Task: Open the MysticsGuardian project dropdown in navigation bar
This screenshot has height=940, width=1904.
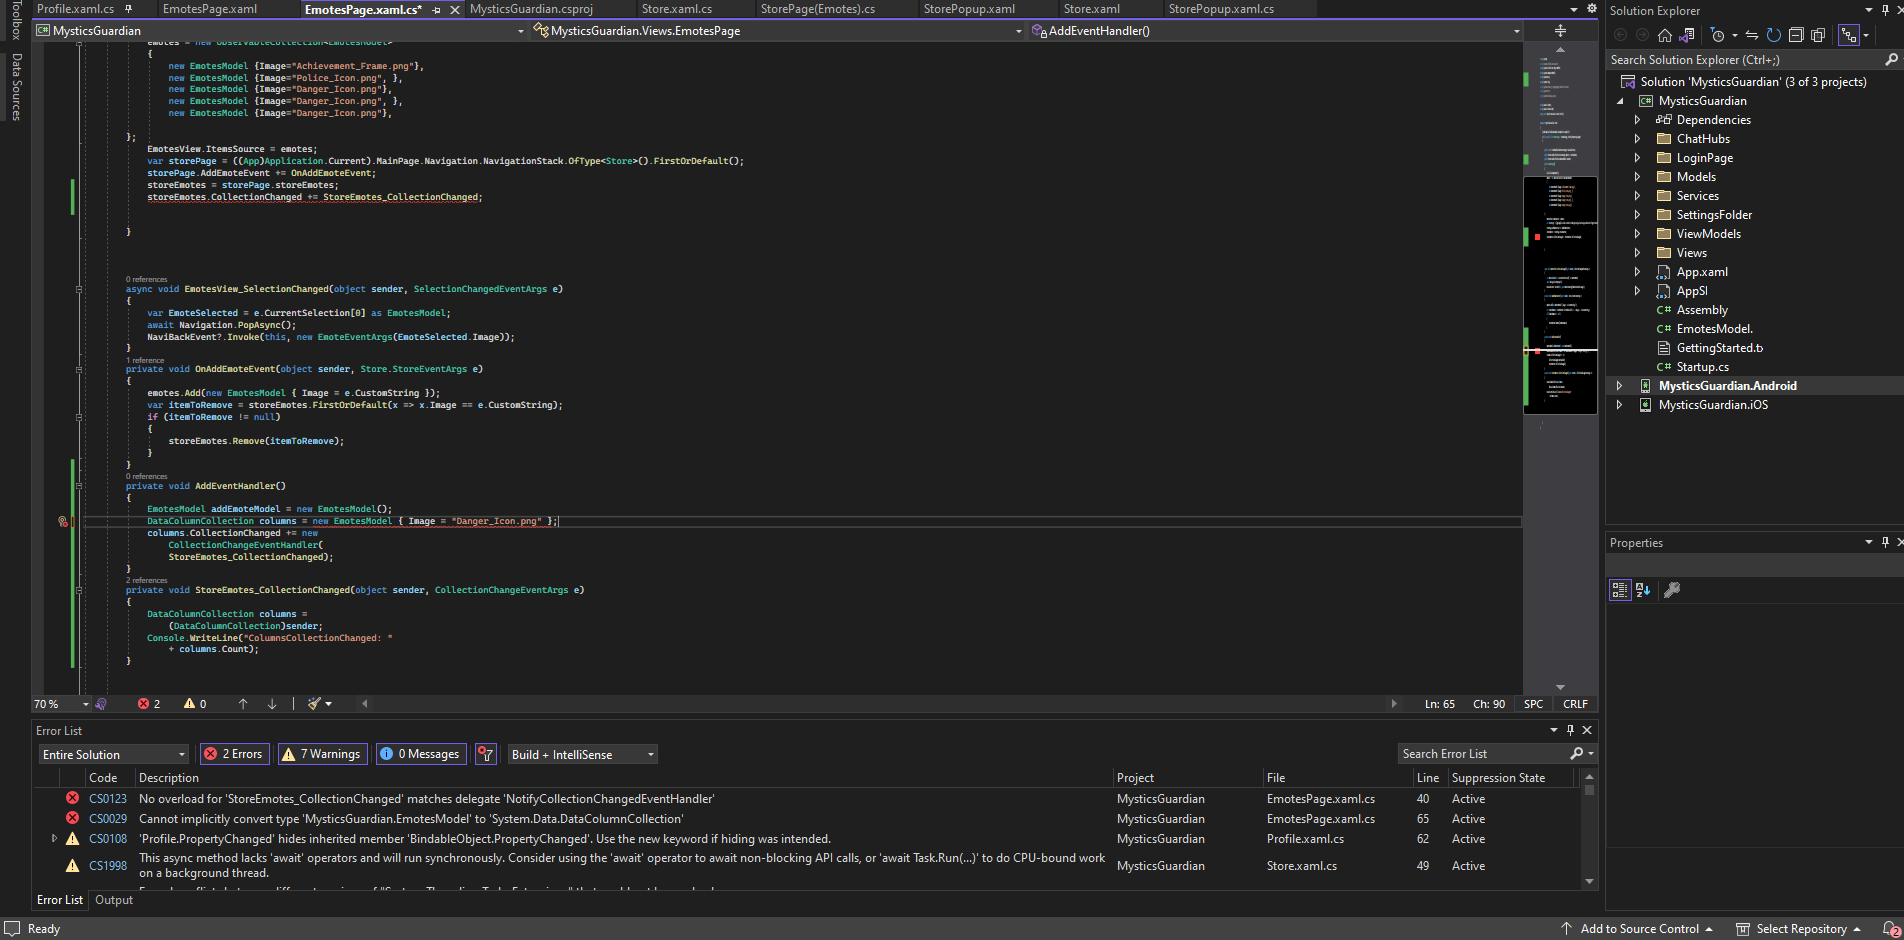Action: point(280,31)
